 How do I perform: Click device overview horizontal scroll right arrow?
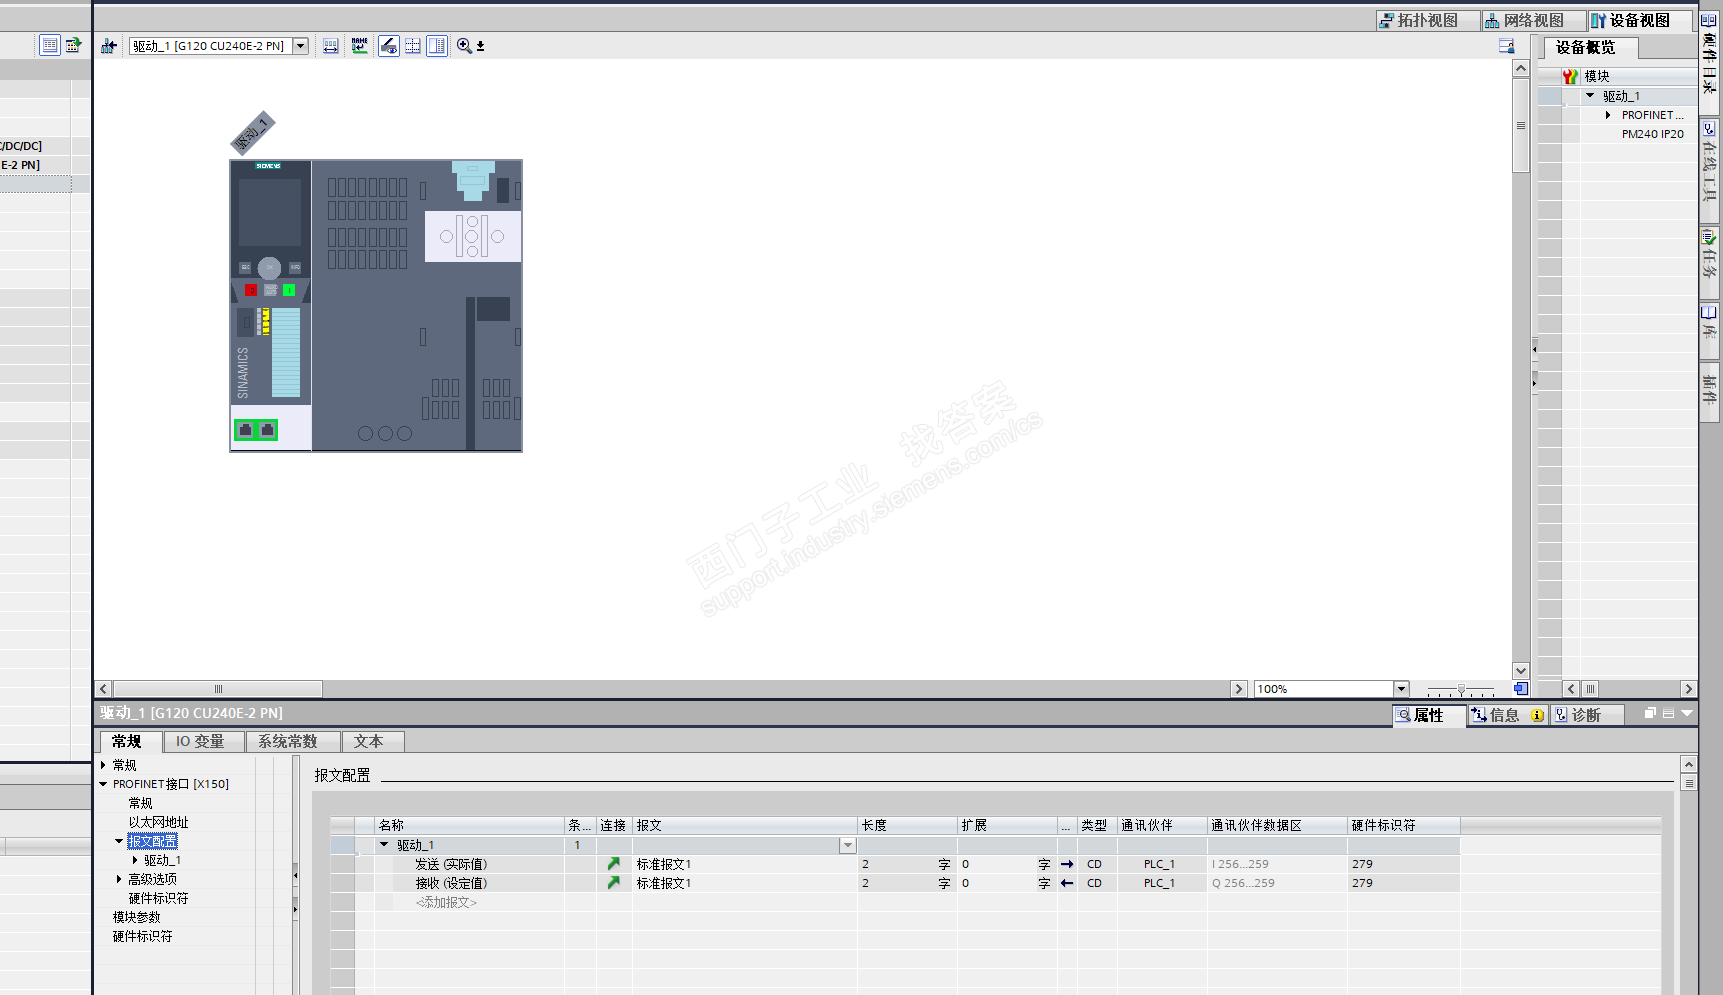pos(1688,689)
